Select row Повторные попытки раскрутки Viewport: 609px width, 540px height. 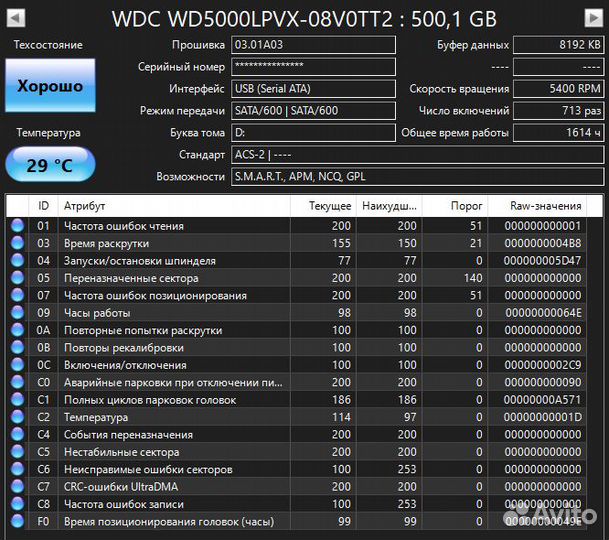pos(296,330)
